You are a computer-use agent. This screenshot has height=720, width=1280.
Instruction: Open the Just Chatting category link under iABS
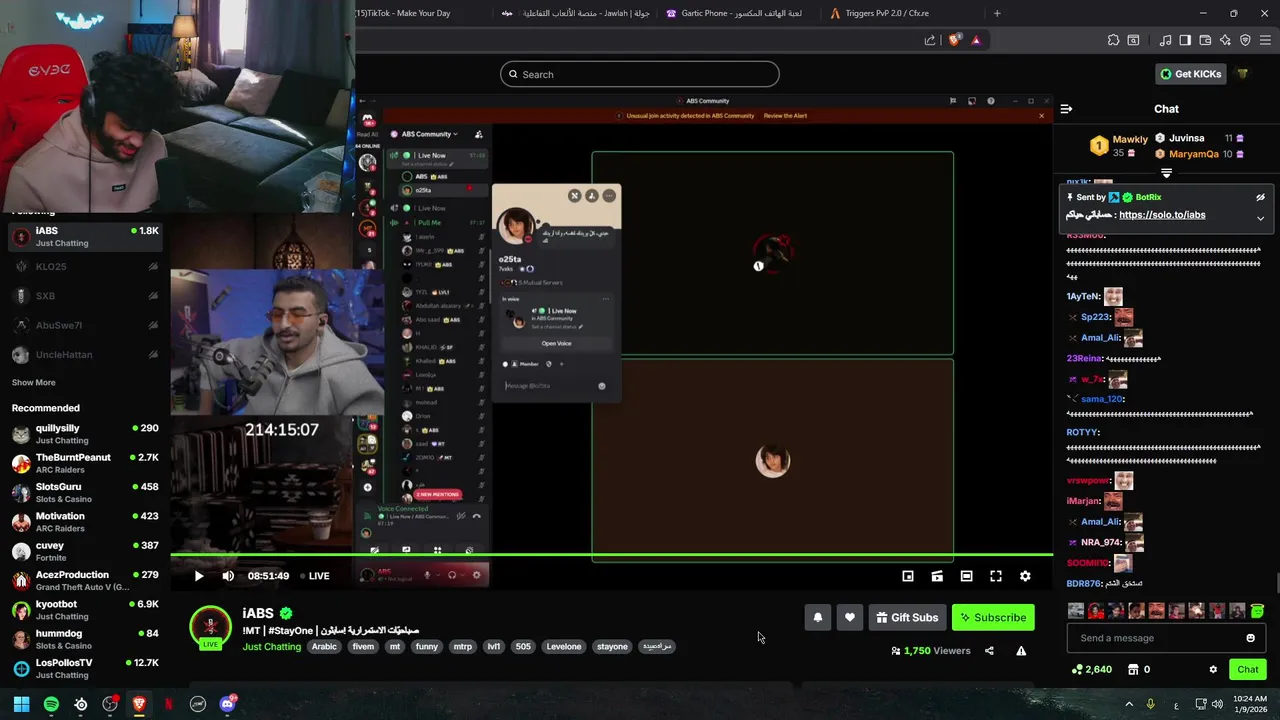pyautogui.click(x=272, y=647)
